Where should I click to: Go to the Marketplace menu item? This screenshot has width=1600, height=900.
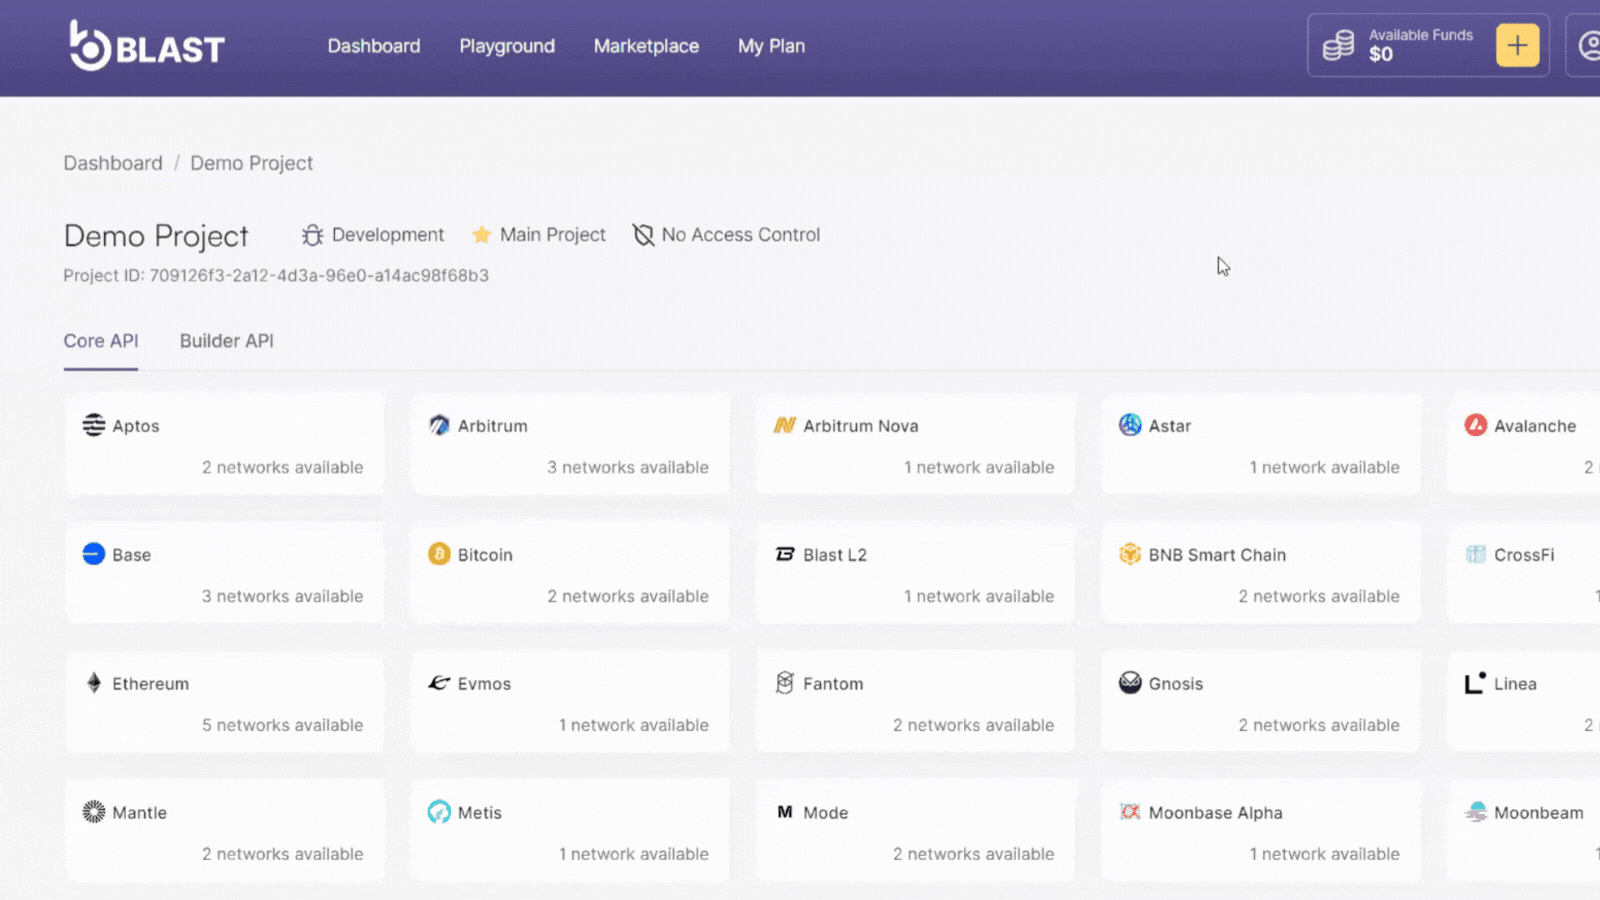click(x=646, y=46)
